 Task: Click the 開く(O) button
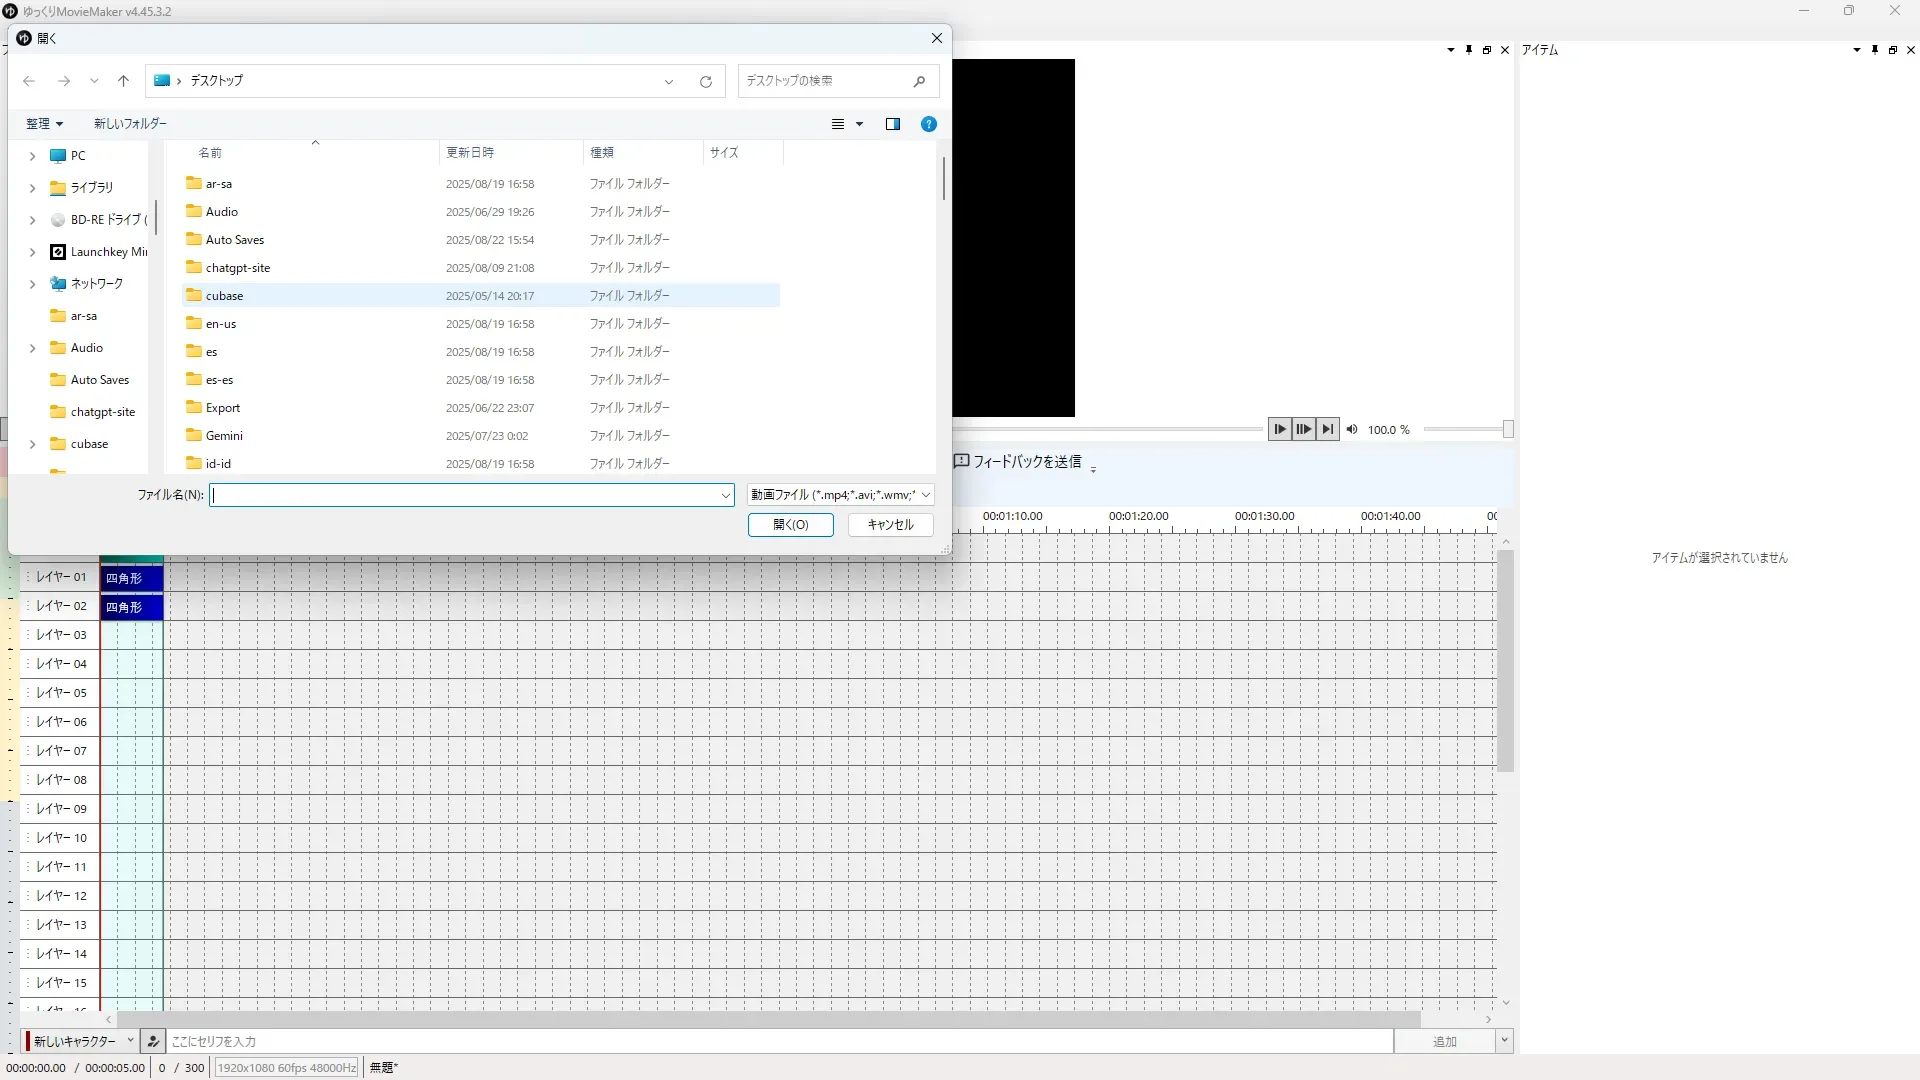click(790, 524)
